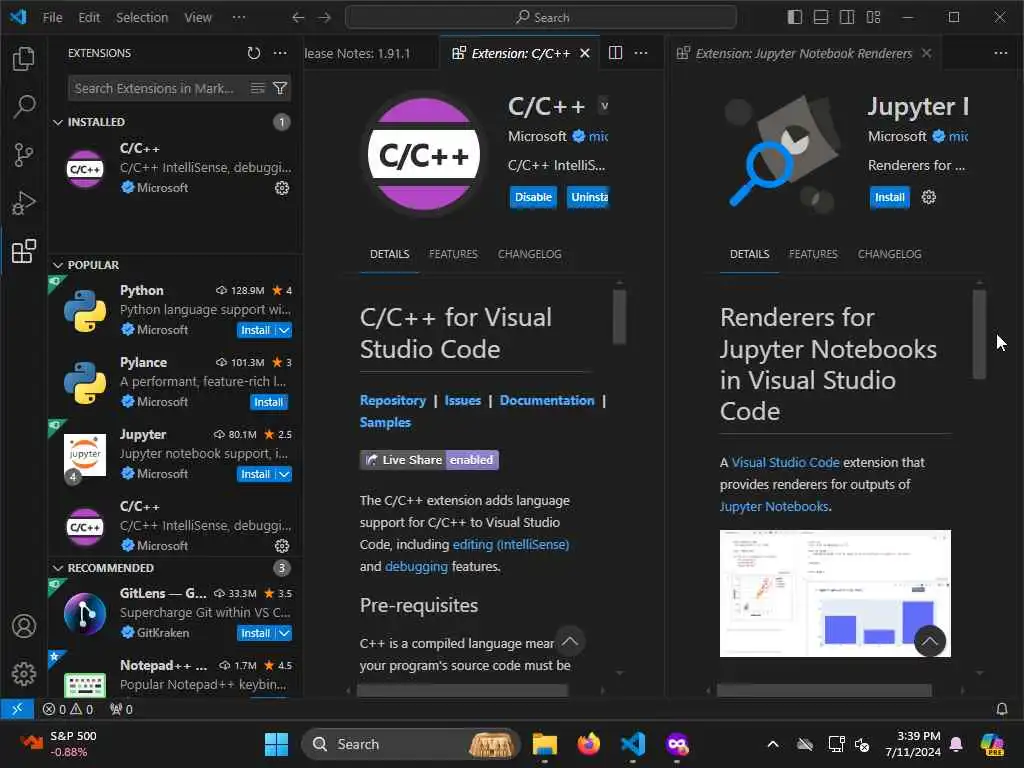Open more actions for C/C++ editor group
Image resolution: width=1024 pixels, height=768 pixels.
[641, 53]
